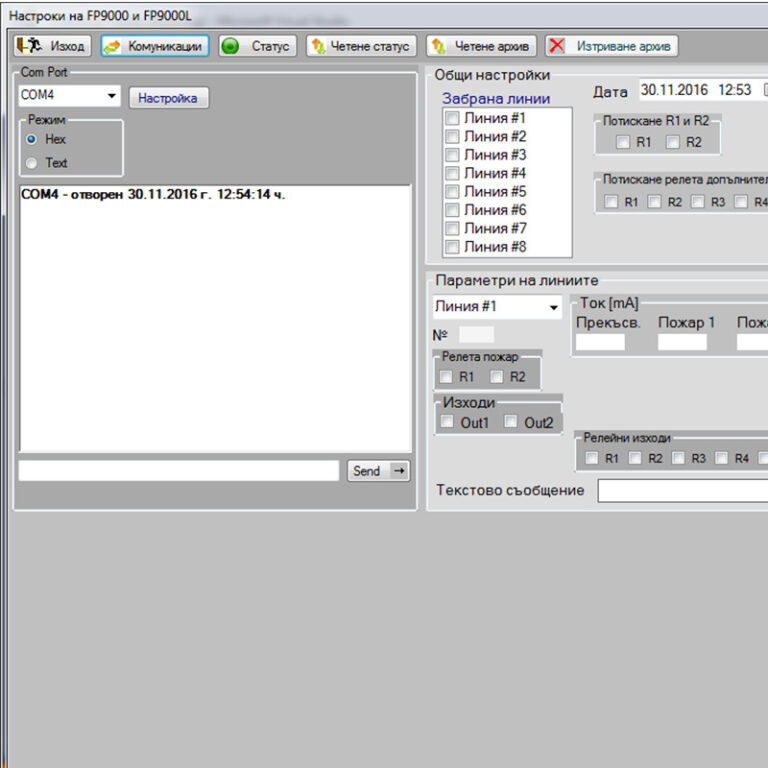
Task: Click the Прекъсв. current value field
Action: [x=600, y=342]
